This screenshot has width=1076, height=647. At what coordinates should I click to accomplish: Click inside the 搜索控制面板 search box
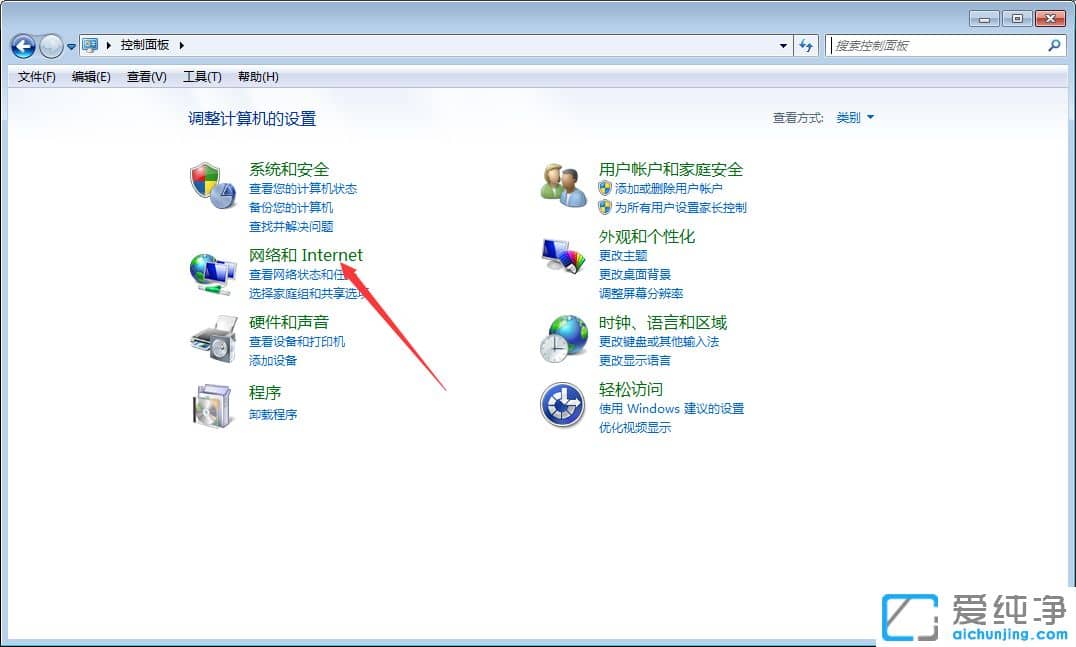[930, 45]
